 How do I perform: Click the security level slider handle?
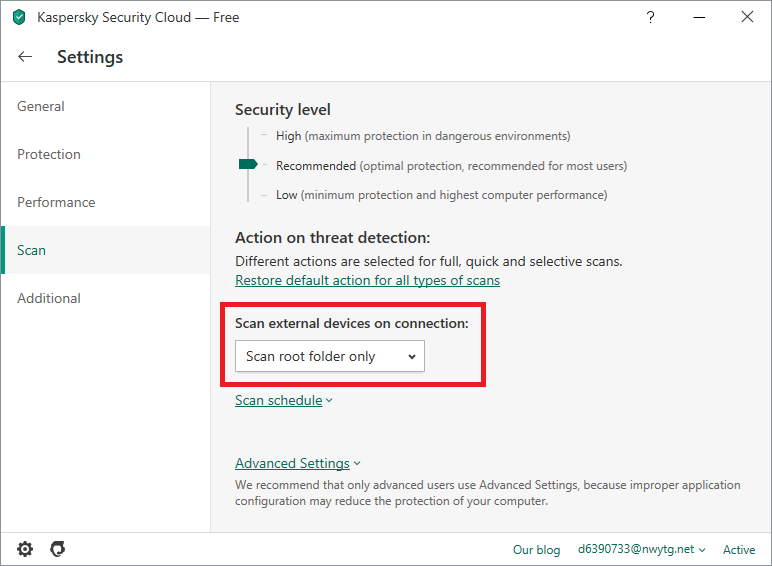point(248,164)
